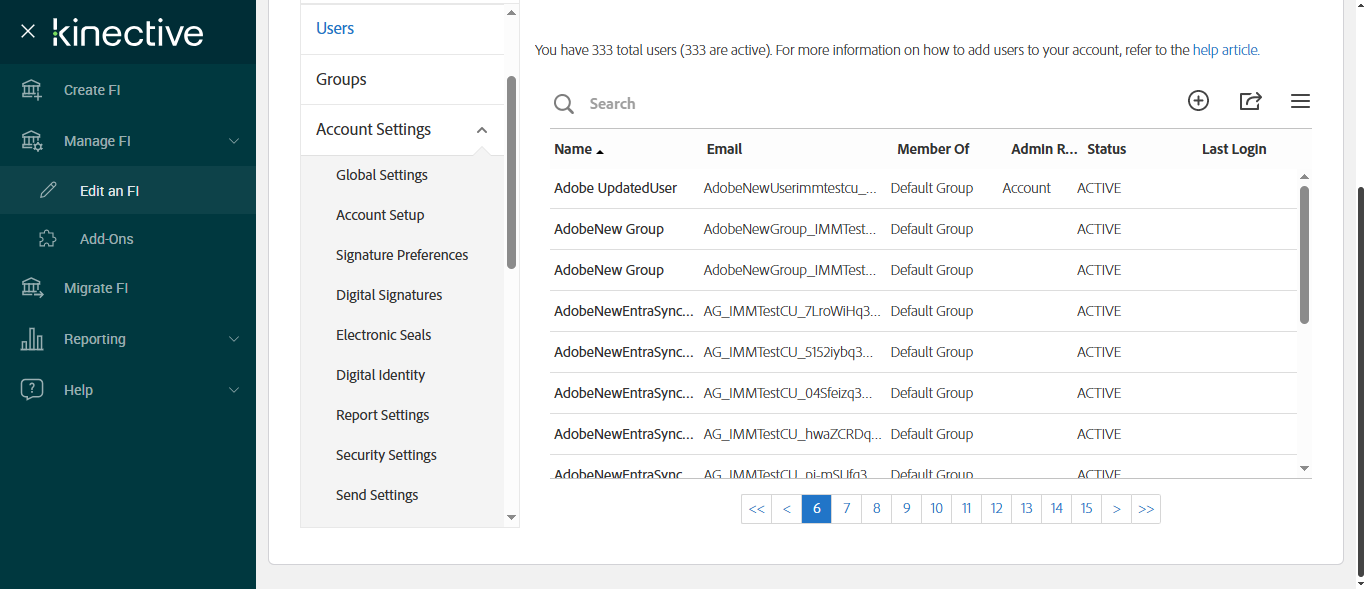Click the export users icon

(x=1250, y=101)
